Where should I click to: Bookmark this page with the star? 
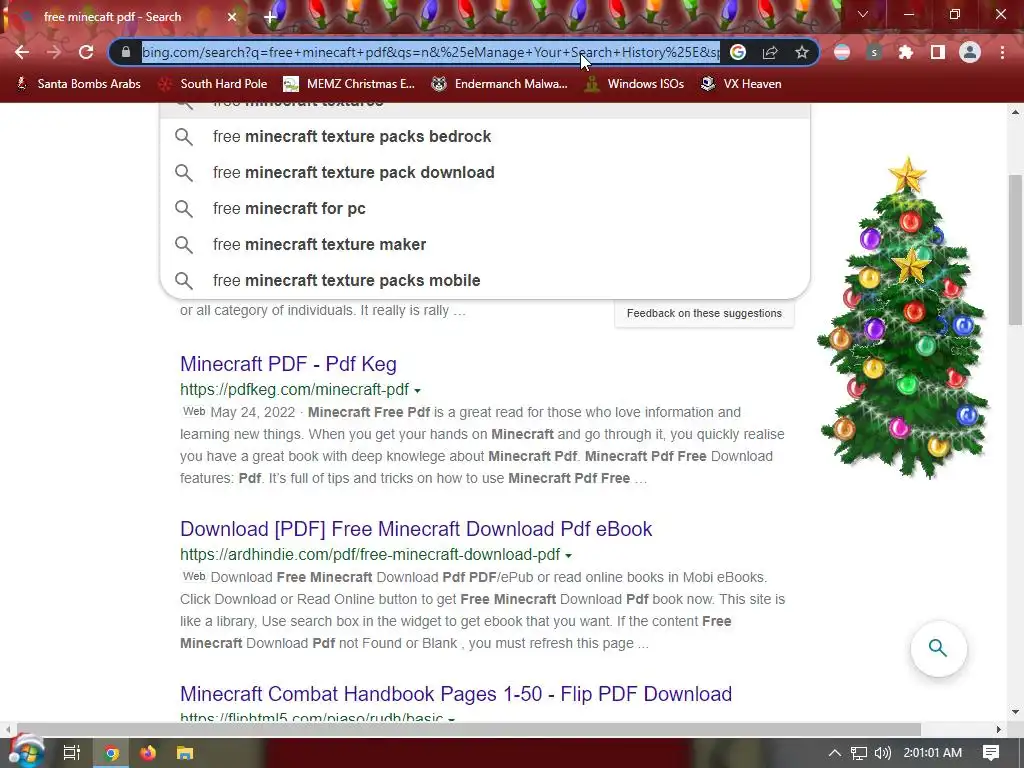coord(802,52)
